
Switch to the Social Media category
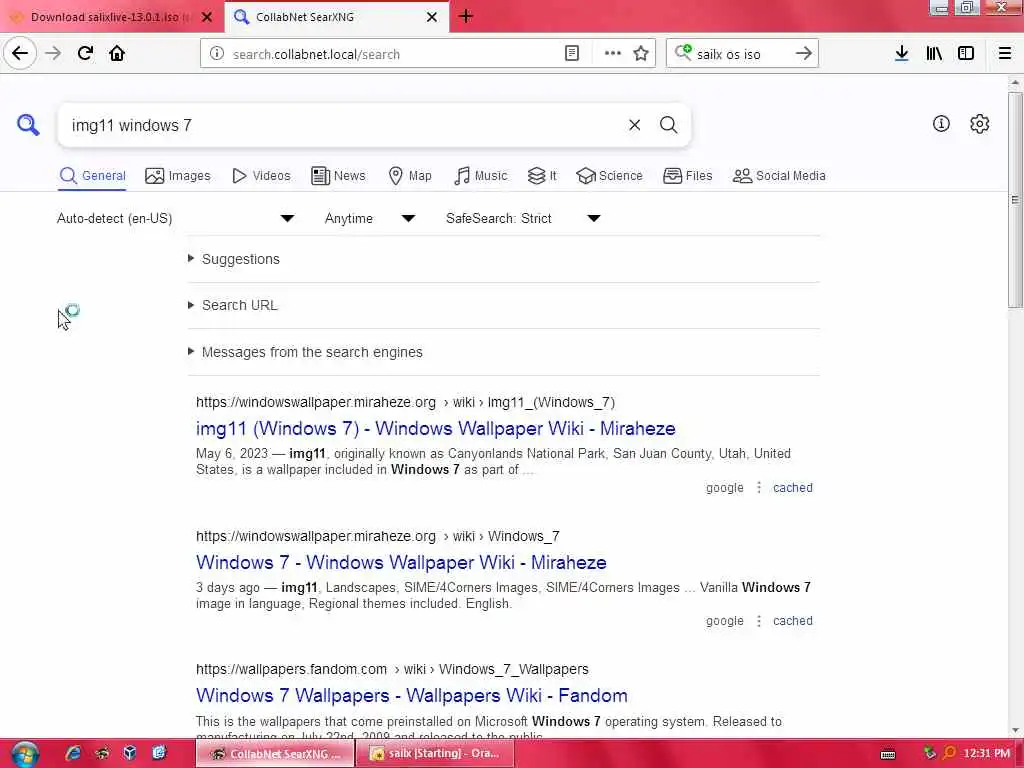click(x=779, y=176)
